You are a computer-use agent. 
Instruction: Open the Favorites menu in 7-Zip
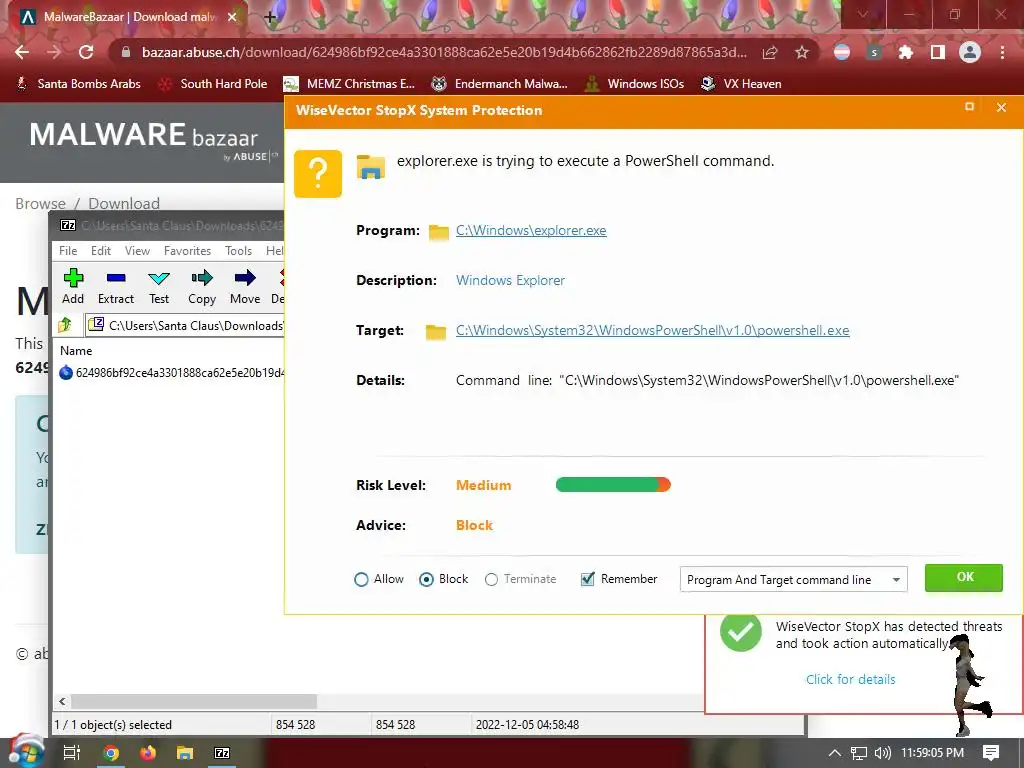187,251
